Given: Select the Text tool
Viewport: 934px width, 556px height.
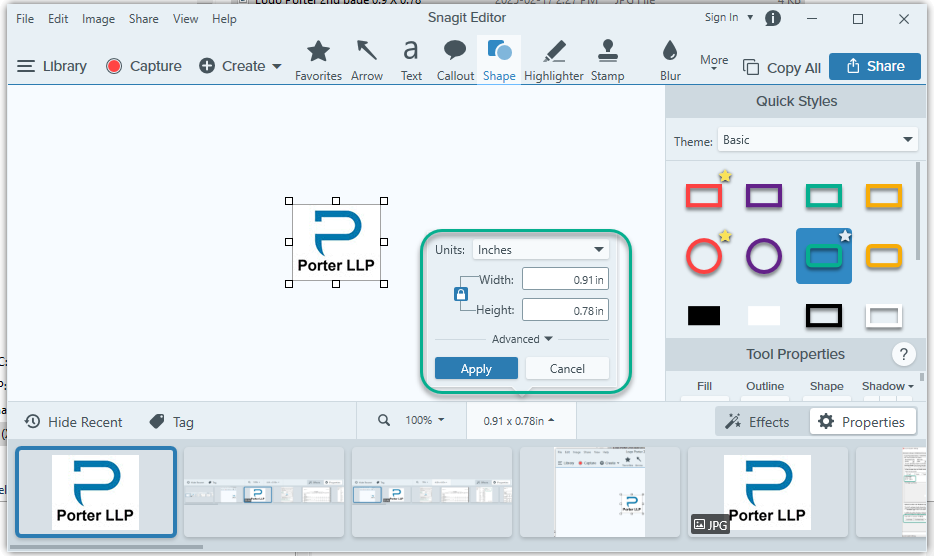Looking at the screenshot, I should (411, 60).
